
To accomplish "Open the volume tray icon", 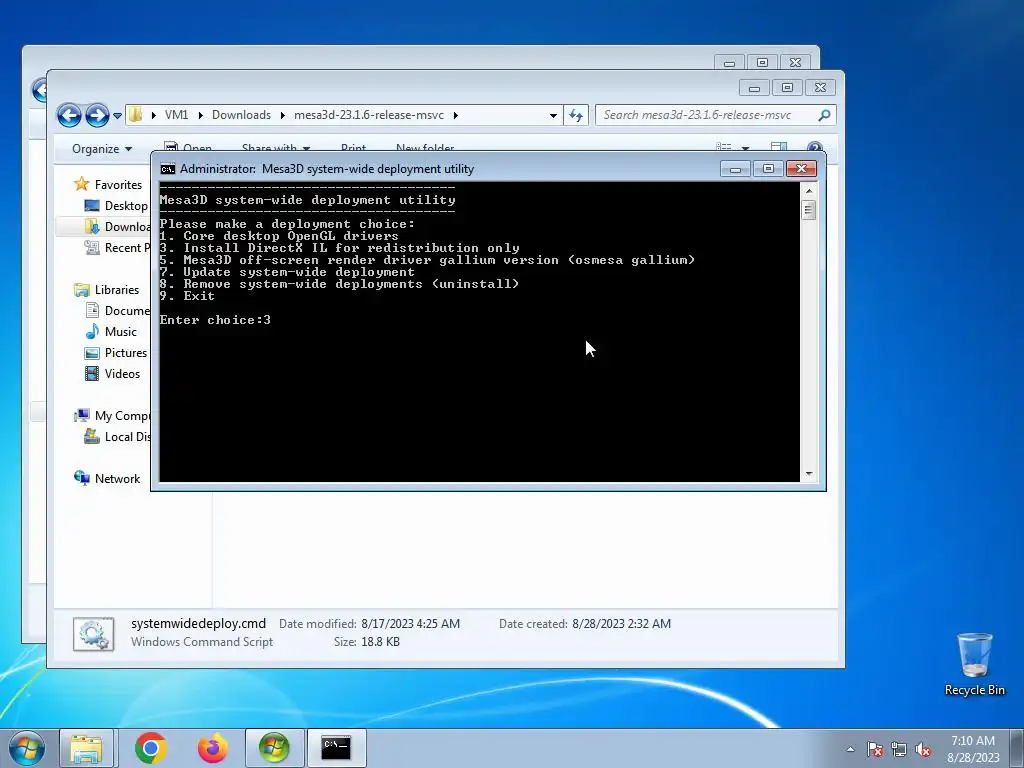I will [x=923, y=749].
